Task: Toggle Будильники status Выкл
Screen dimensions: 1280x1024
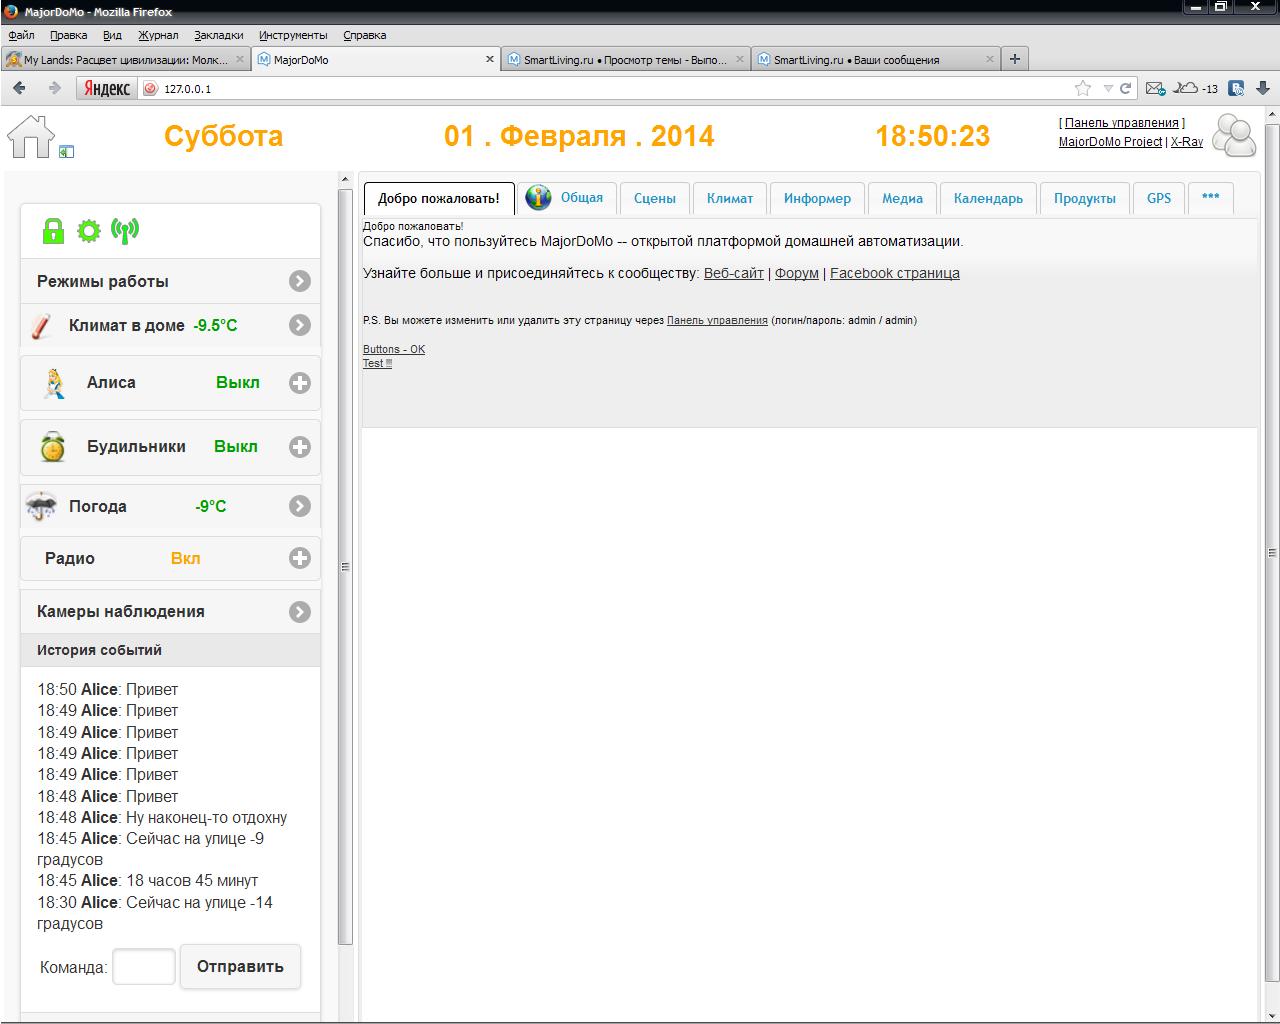Action: coord(235,447)
